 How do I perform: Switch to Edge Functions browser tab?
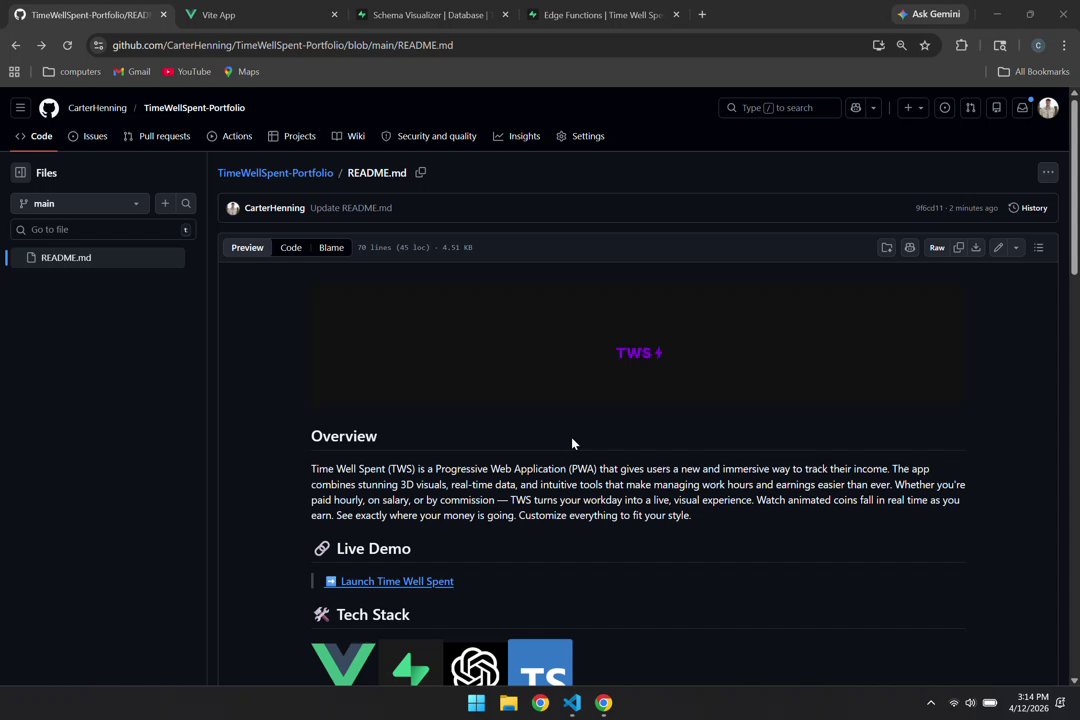tap(602, 14)
